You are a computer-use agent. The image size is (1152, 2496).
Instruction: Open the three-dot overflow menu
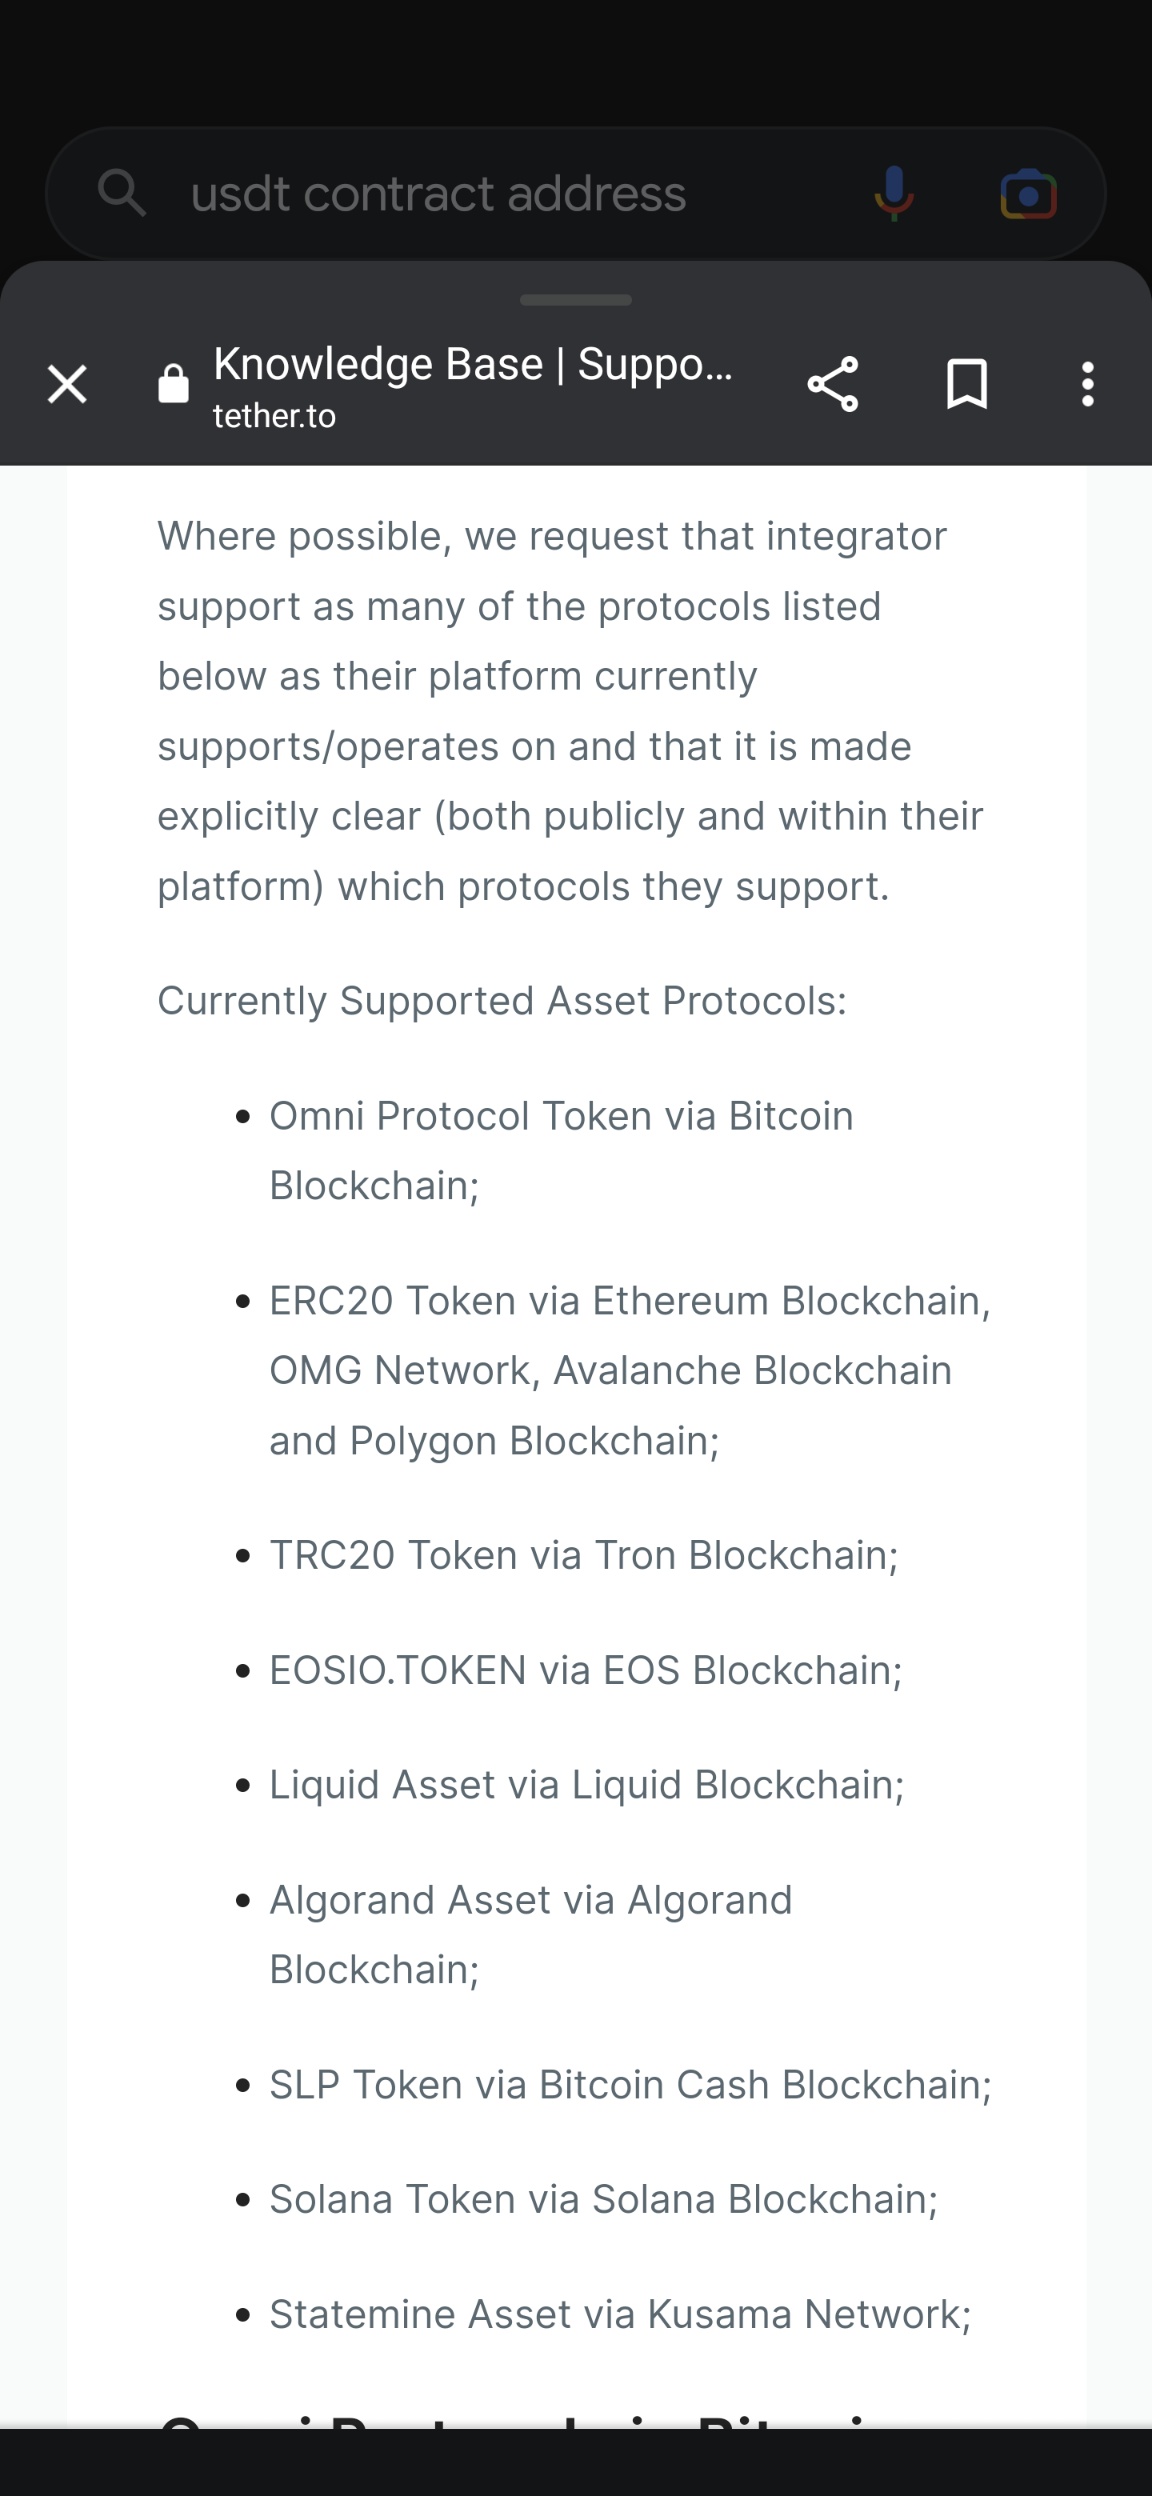point(1088,384)
